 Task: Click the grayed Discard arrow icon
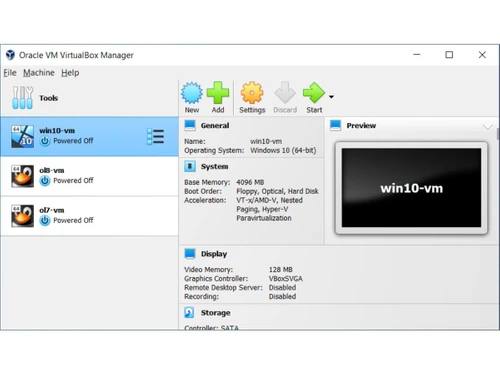tap(285, 92)
